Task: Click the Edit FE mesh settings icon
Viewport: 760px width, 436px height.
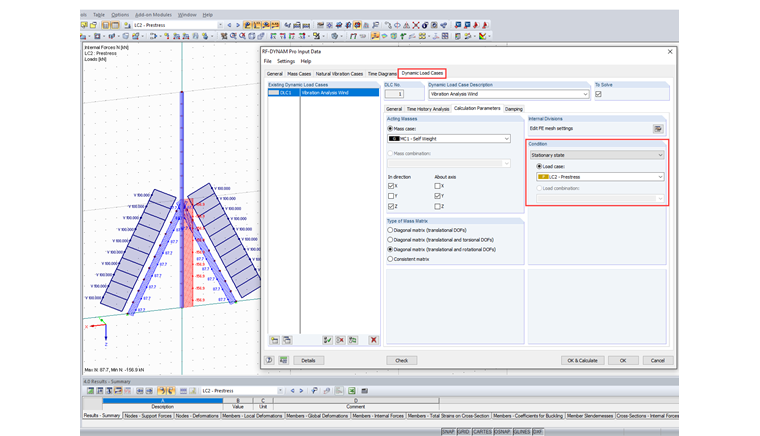Action: coord(658,129)
